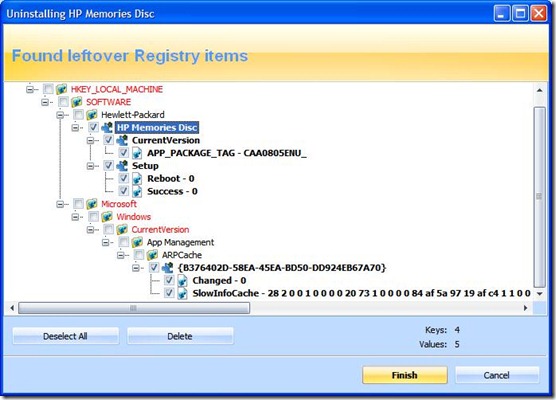Check the Microsoft key checkbox

pyautogui.click(x=78, y=204)
